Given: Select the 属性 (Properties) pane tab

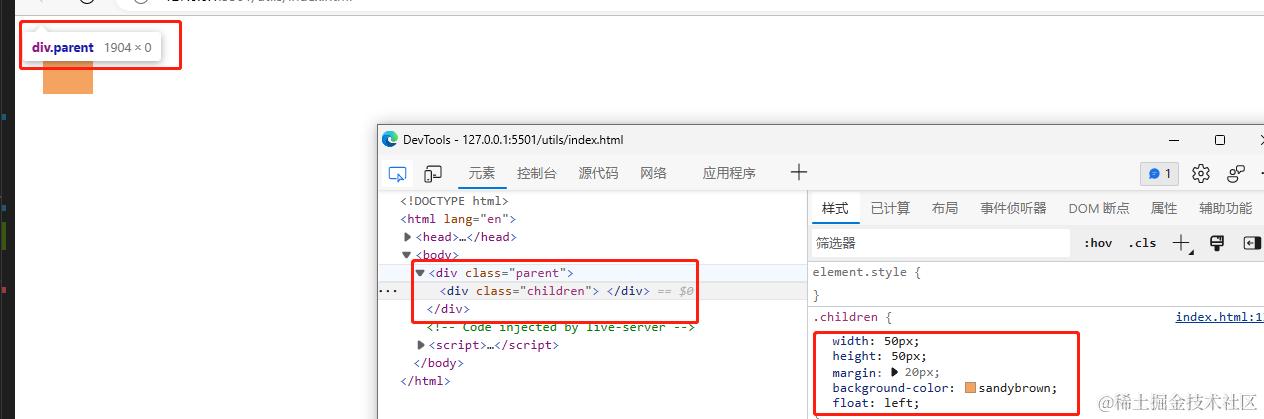Looking at the screenshot, I should point(1164,208).
